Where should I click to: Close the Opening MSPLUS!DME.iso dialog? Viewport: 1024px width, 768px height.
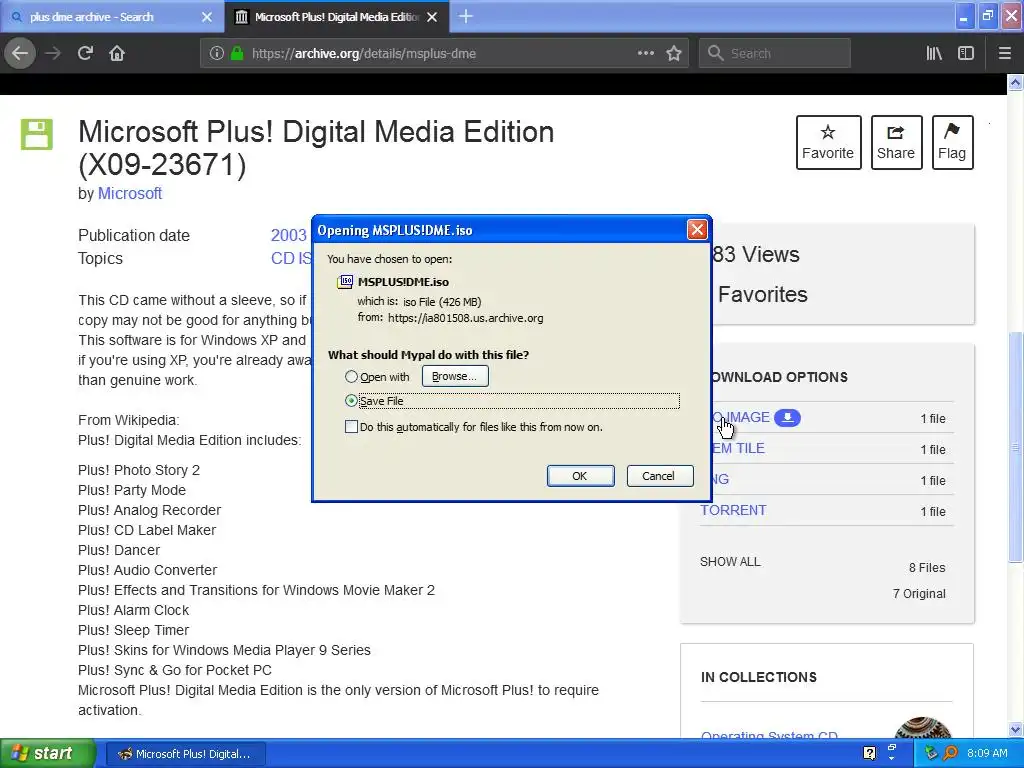point(697,229)
